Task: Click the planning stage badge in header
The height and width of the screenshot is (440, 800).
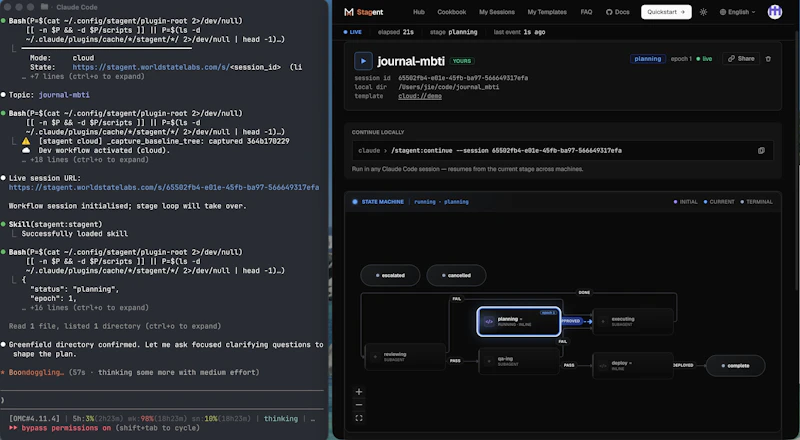Action: coord(647,59)
